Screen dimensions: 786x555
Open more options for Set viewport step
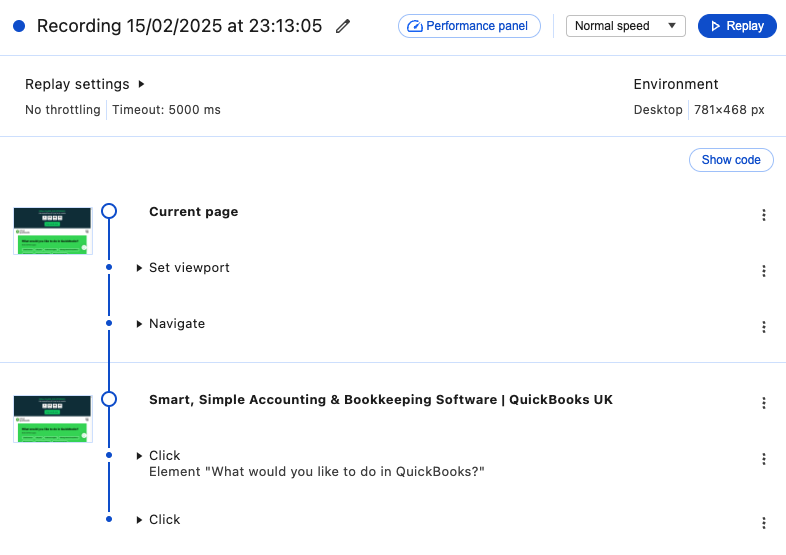[763, 271]
